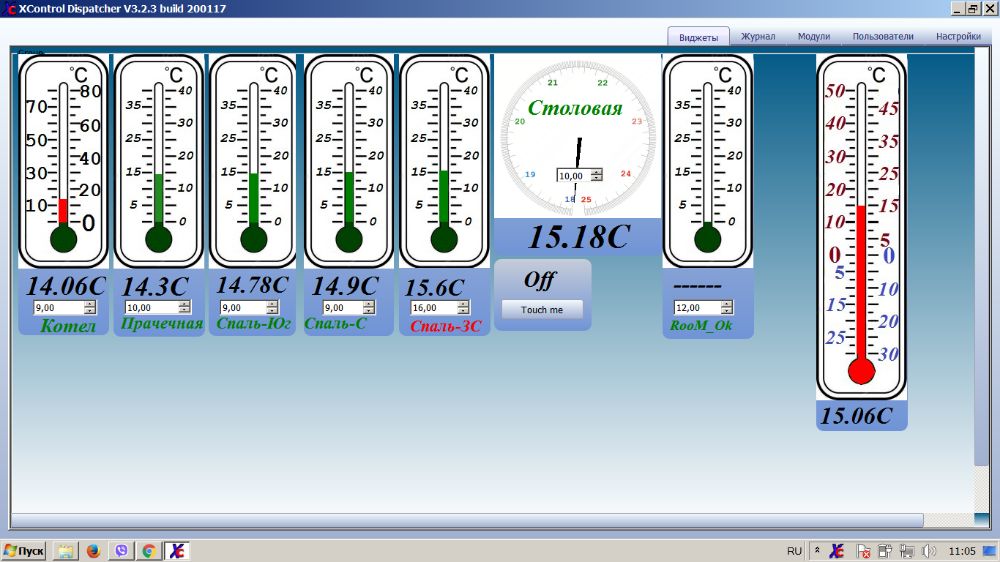Click the Спаль-Юг setpoint field
This screenshot has width=1000, height=562.
(x=243, y=307)
